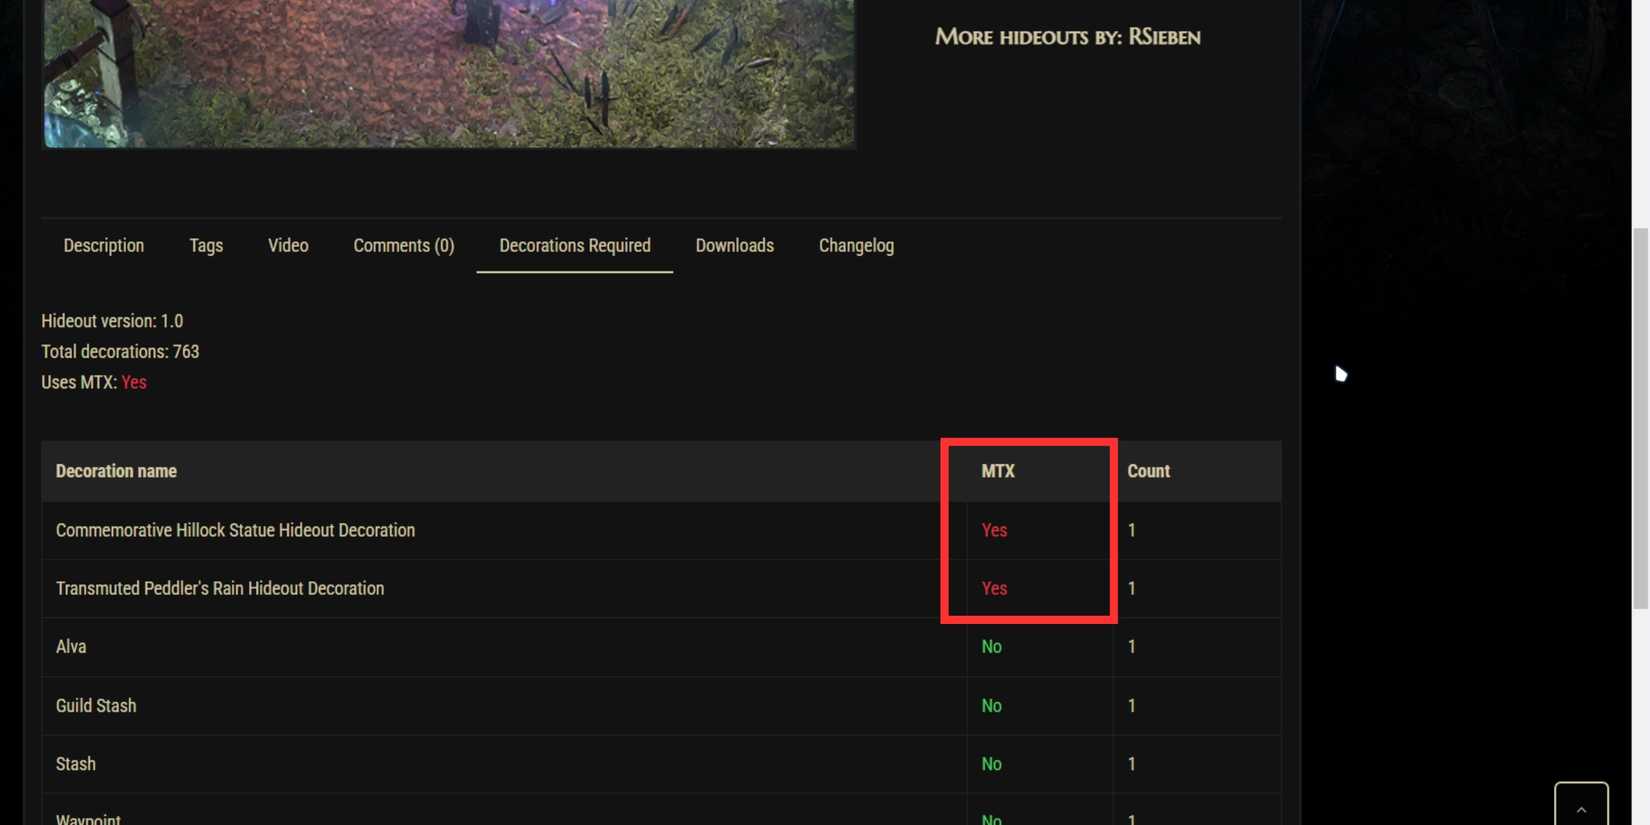The image size is (1650, 825).
Task: Click the Hideout version: 1.0 text
Action: [x=112, y=321]
